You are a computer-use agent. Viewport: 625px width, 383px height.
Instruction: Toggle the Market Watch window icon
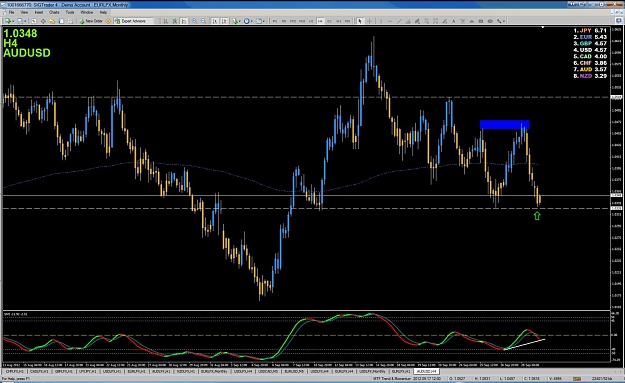(33, 21)
